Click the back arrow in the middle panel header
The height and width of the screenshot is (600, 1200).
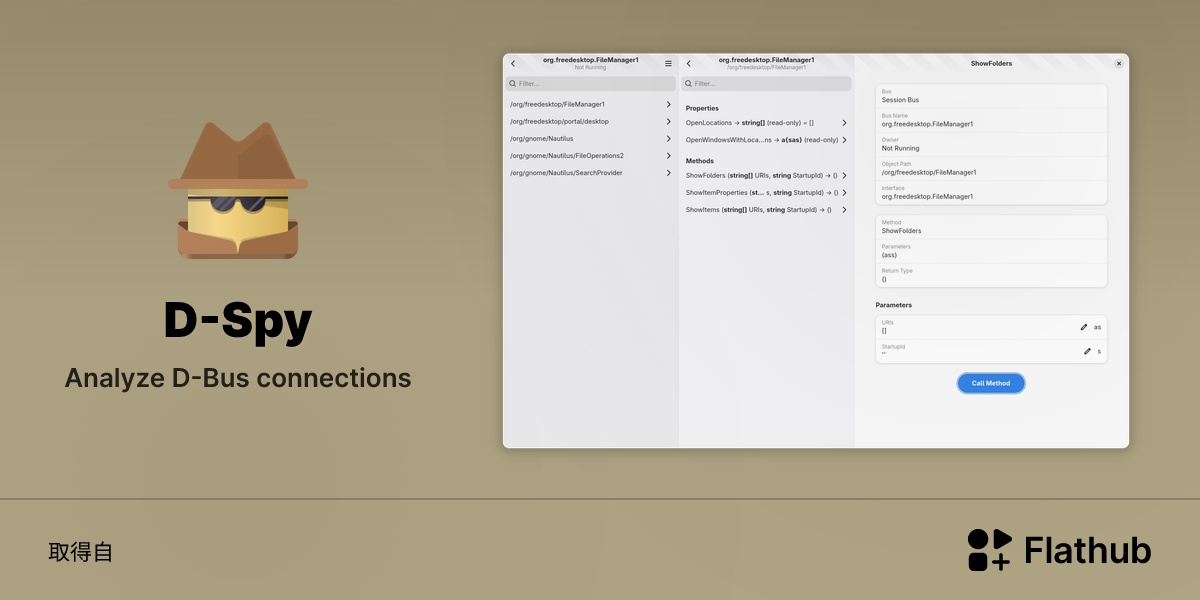(689, 64)
